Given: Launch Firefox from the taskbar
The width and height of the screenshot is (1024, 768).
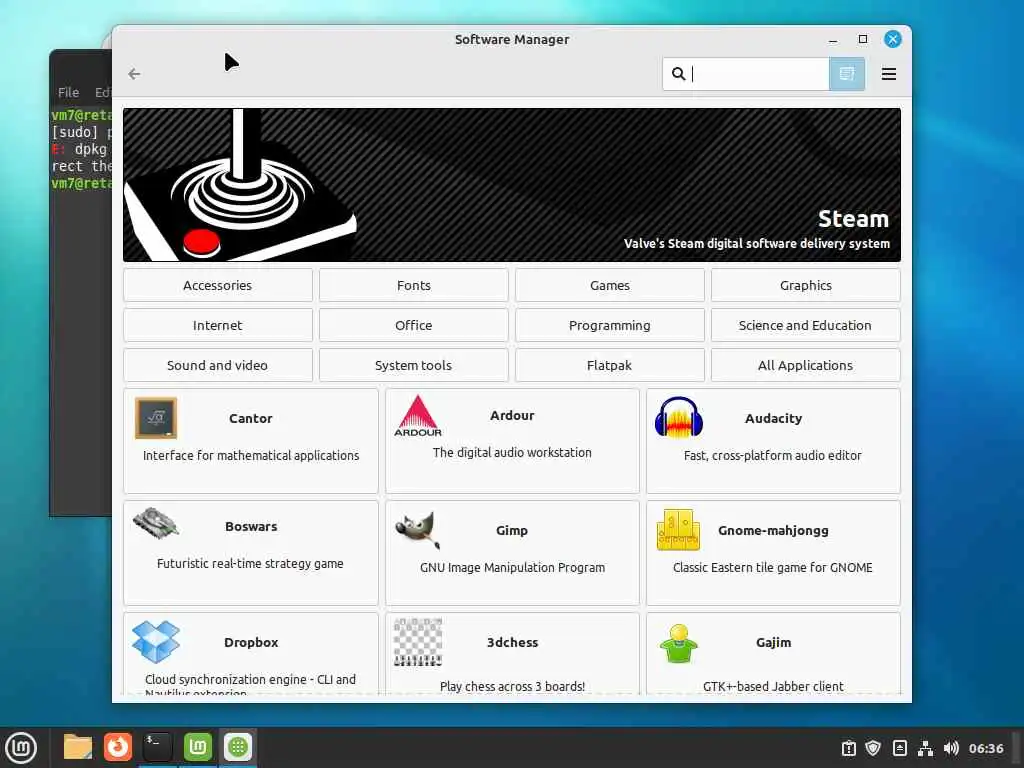Looking at the screenshot, I should tap(118, 747).
